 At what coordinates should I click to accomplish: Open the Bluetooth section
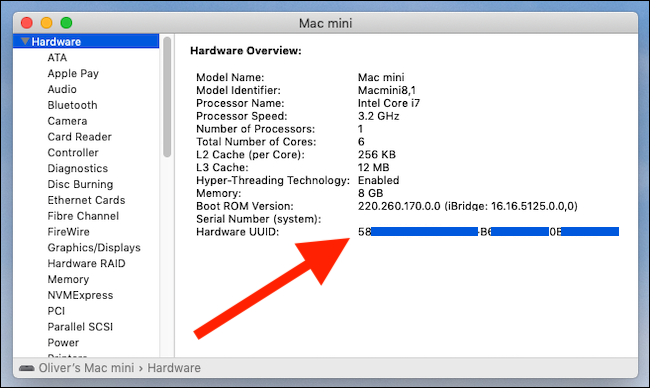pyautogui.click(x=72, y=105)
